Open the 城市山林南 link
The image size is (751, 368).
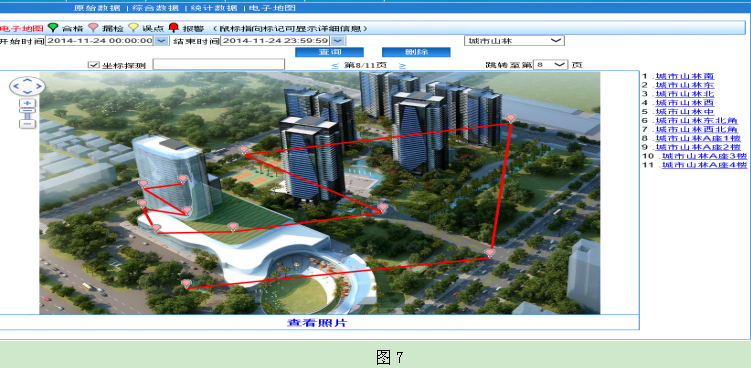684,76
